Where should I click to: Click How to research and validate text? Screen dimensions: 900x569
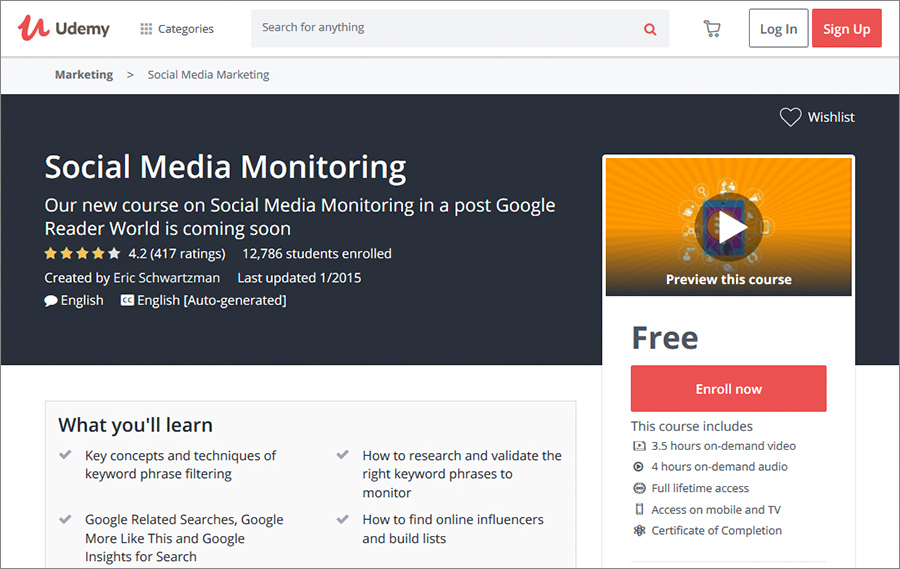tap(462, 474)
